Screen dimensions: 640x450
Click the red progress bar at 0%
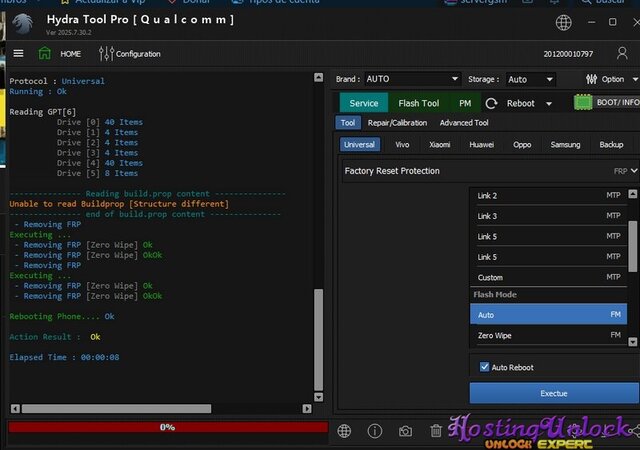point(167,427)
